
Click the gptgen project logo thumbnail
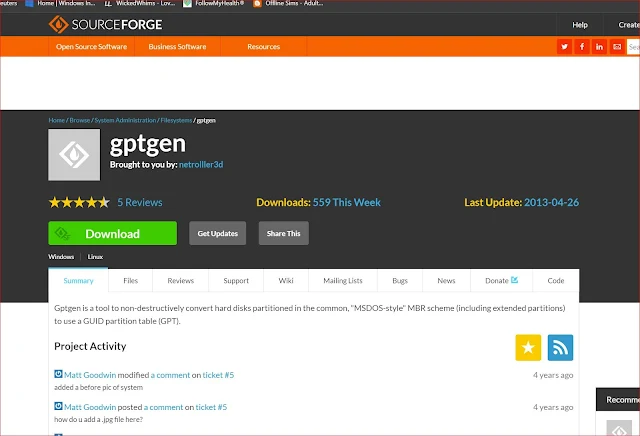pos(74,155)
